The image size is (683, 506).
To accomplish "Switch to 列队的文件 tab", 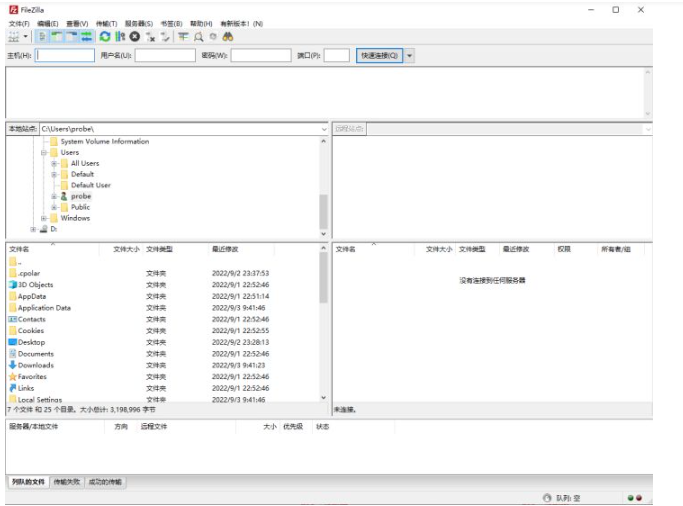I will click(28, 482).
